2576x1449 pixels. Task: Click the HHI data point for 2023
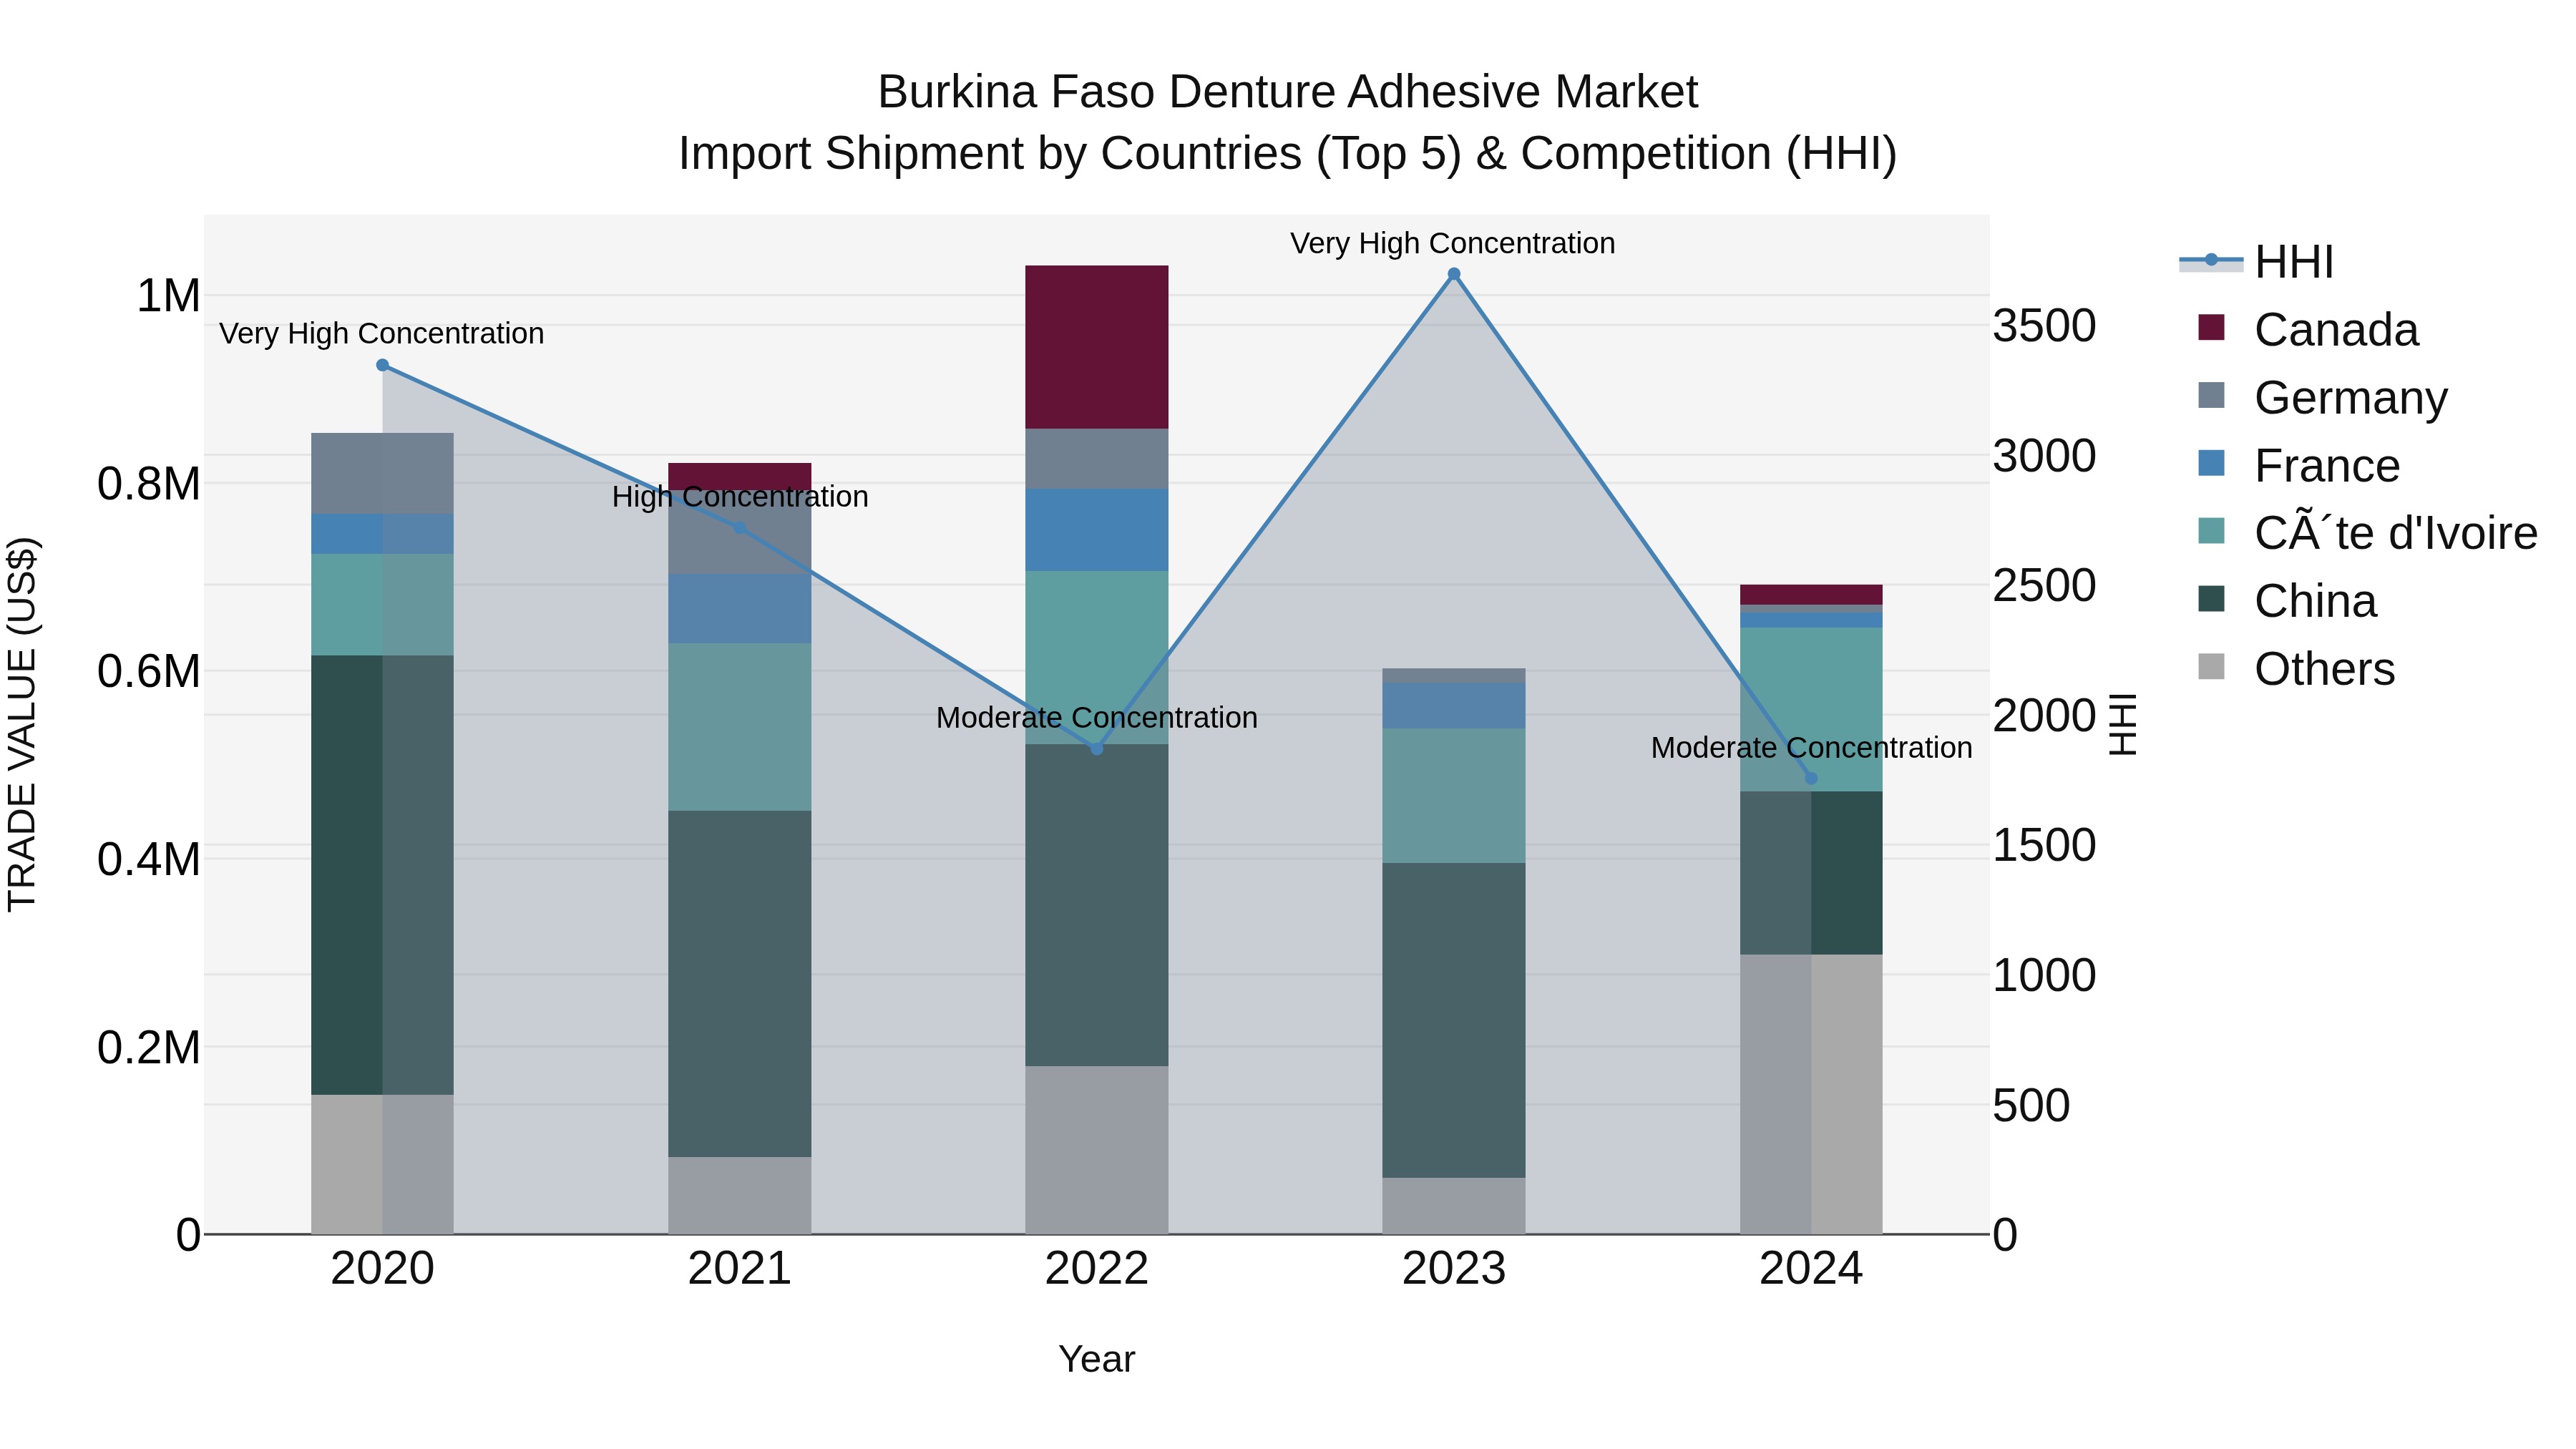point(1454,274)
